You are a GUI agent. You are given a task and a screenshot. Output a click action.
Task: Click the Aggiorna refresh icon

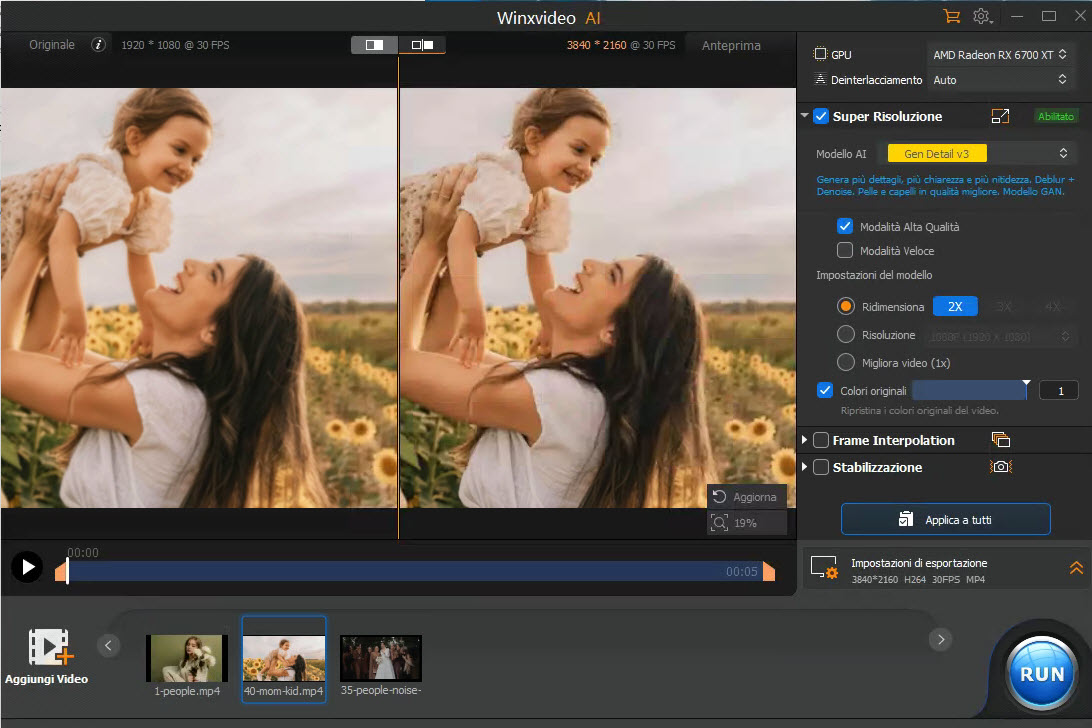point(719,496)
